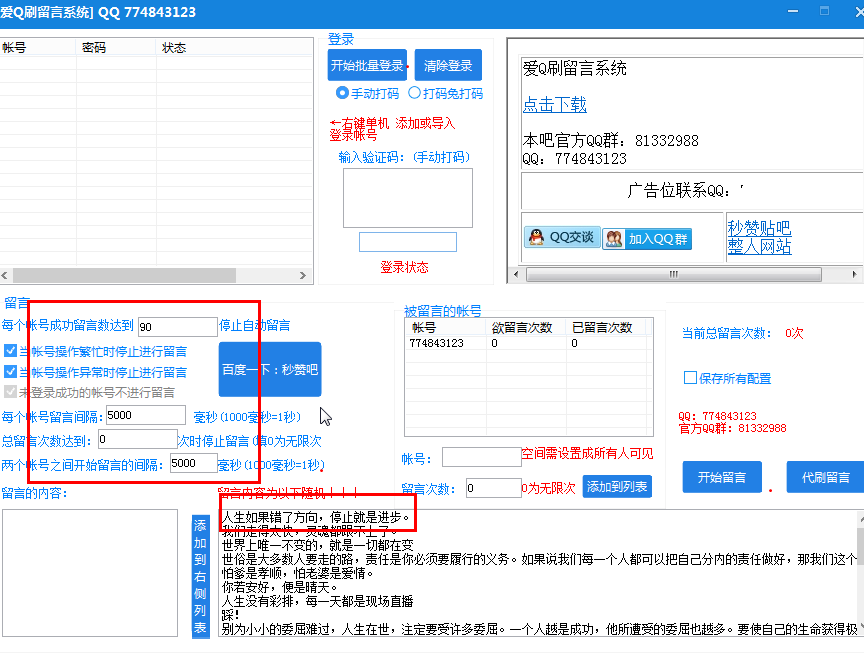Open the 秒赞贴吧 link

(759, 228)
